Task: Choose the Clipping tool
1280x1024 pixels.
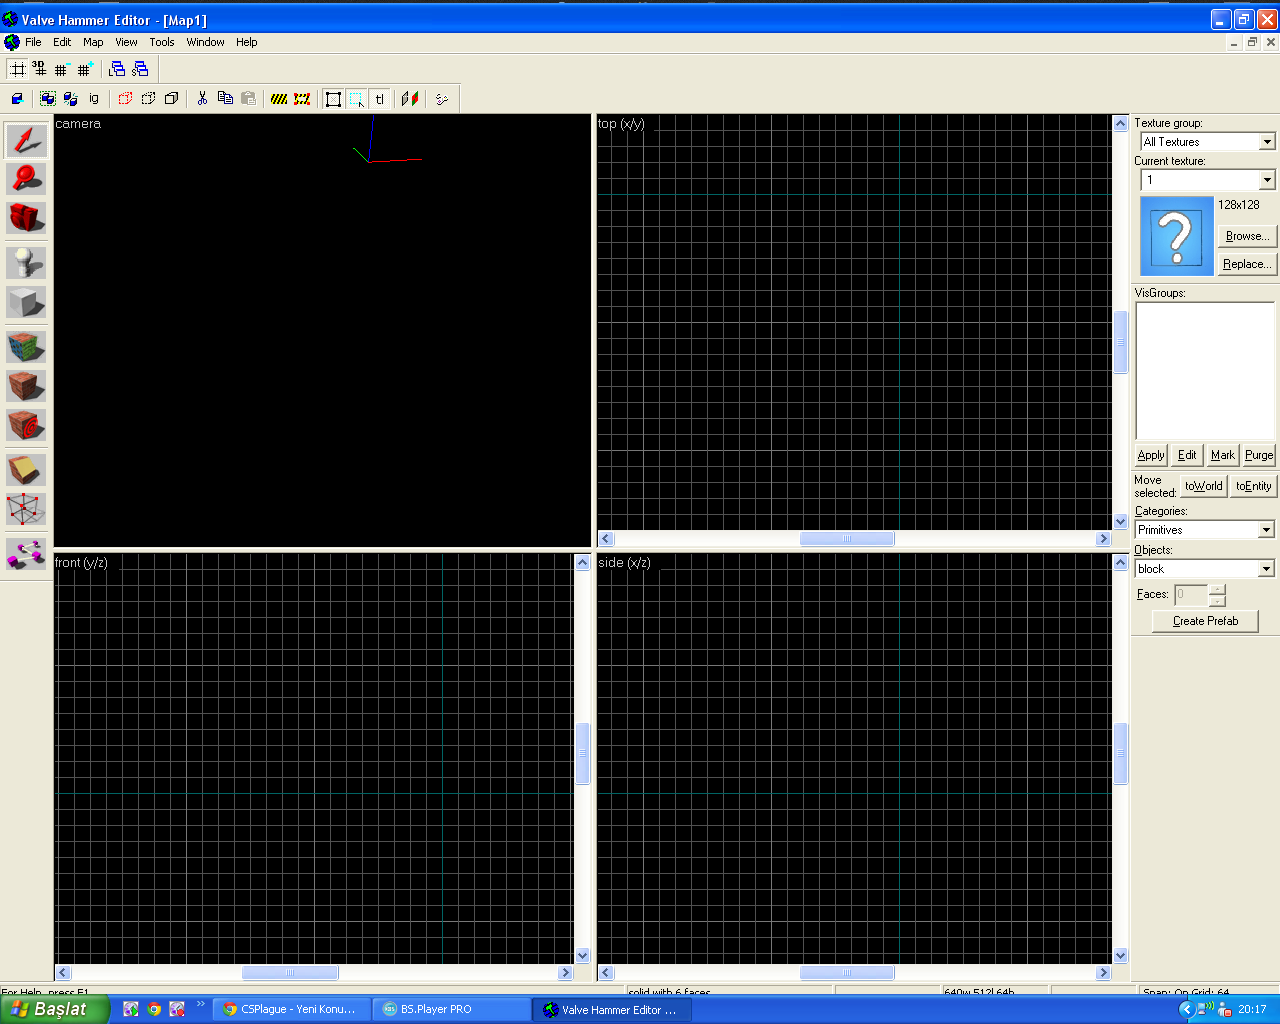Action: 26,470
